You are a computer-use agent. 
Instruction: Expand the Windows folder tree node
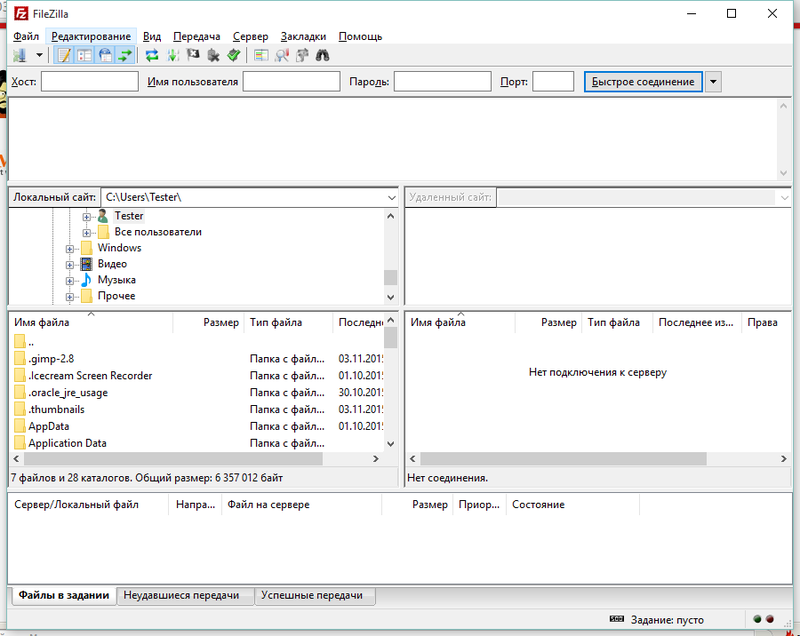[x=70, y=249]
